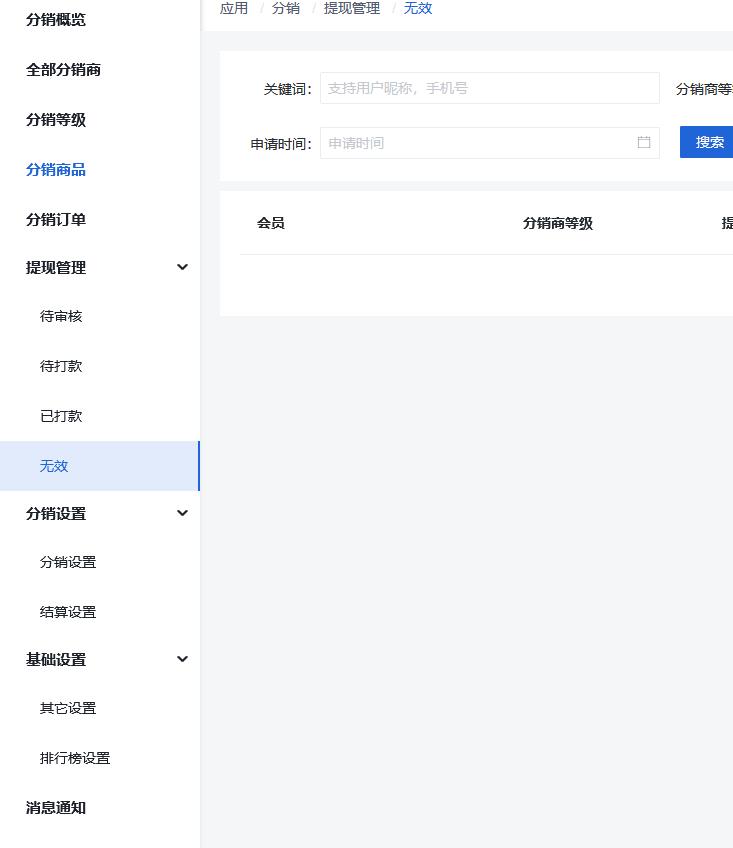The width and height of the screenshot is (733, 848).
Task: Collapse the 分销设置 group chevron
Action: 182,513
